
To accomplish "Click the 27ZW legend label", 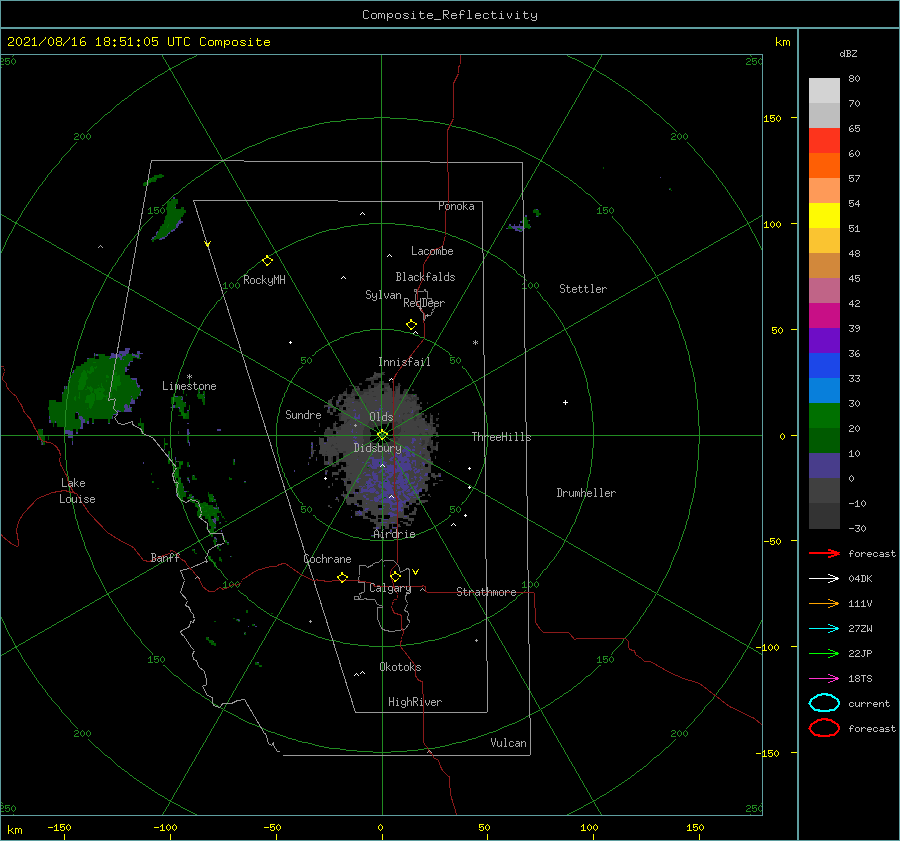I will [860, 629].
